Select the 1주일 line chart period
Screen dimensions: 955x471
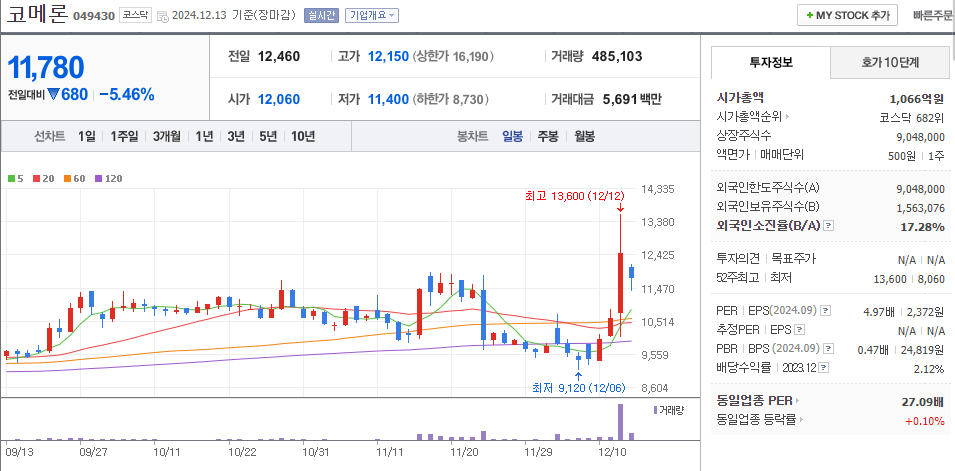click(124, 136)
